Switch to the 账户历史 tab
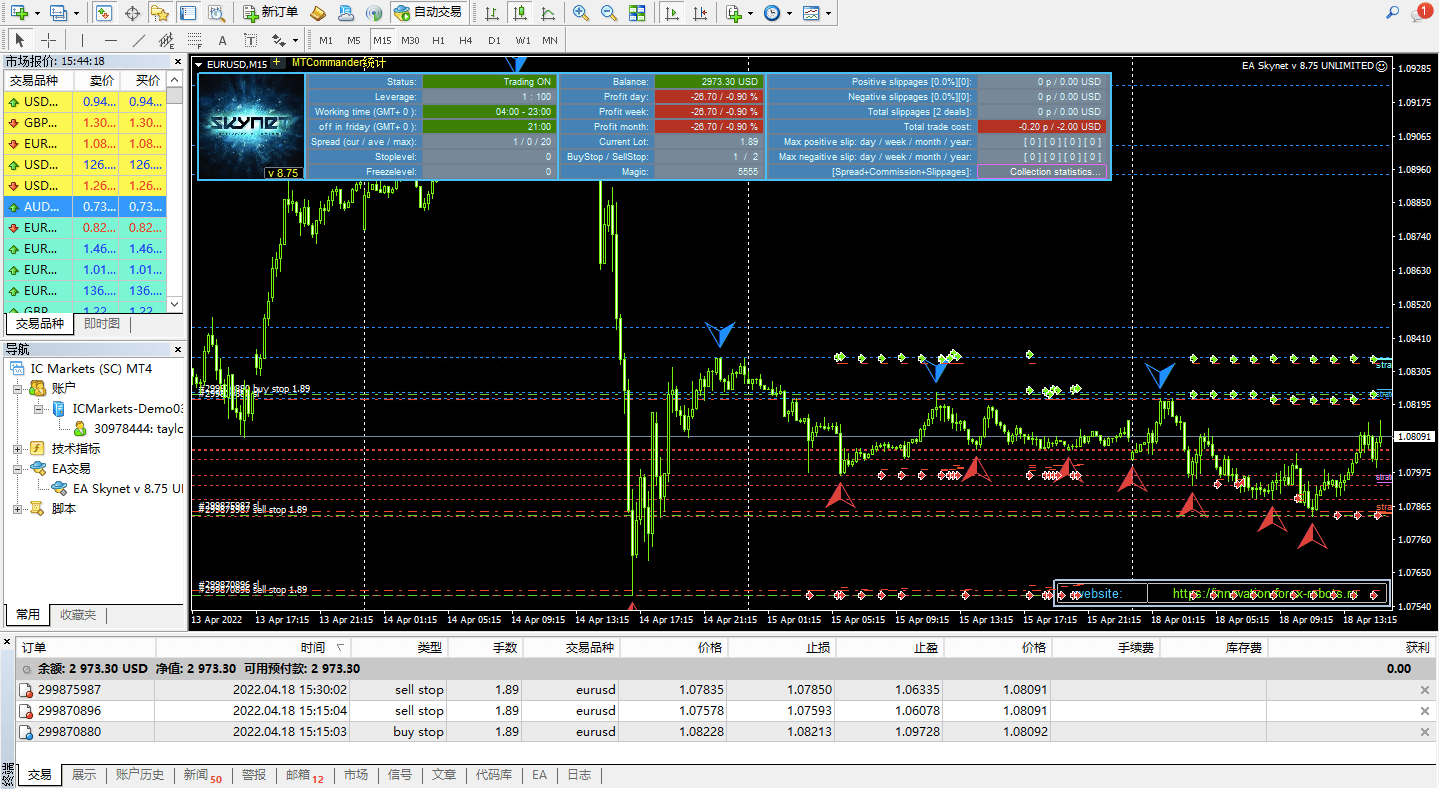 [139, 775]
